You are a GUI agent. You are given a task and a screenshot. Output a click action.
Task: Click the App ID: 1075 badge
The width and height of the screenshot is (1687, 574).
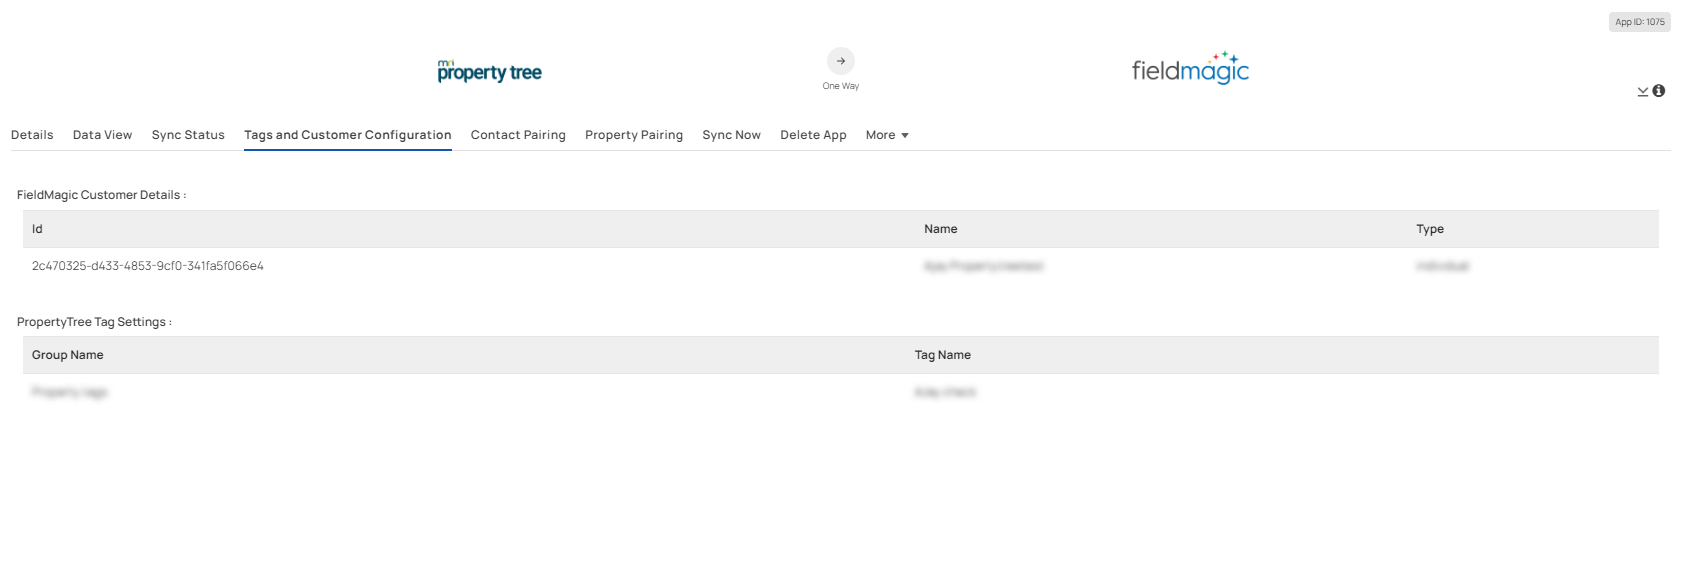coord(1640,22)
